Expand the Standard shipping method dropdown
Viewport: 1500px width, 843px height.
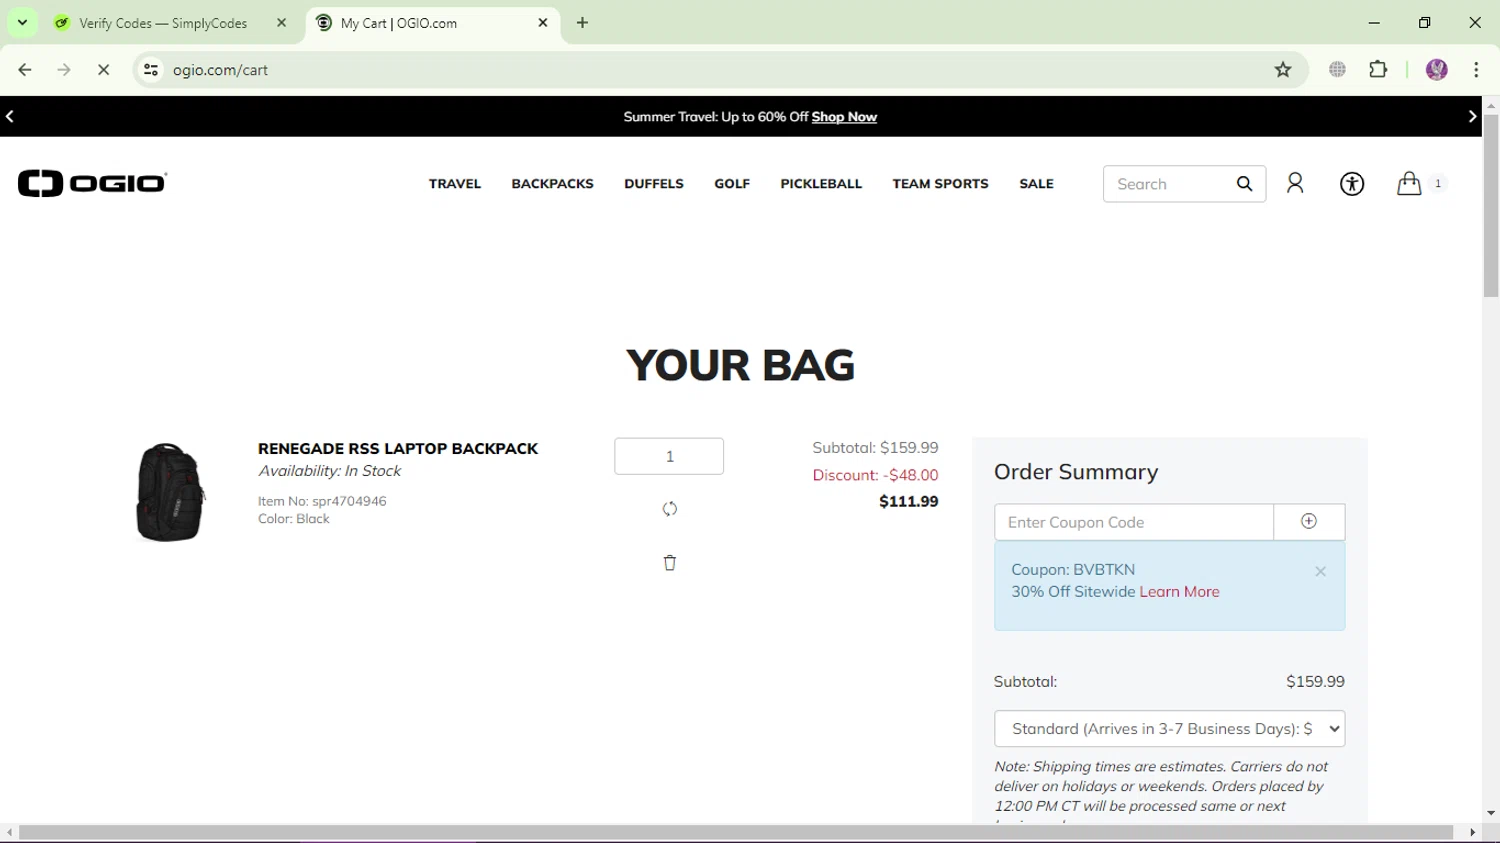1169,729
